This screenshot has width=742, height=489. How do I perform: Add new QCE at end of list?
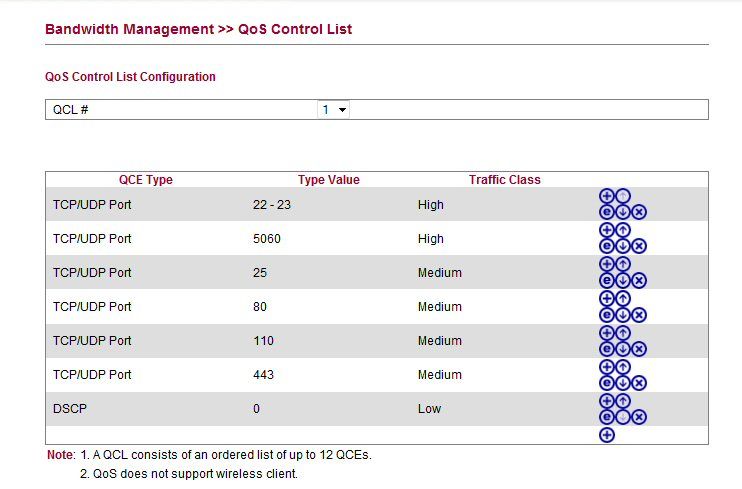607,435
